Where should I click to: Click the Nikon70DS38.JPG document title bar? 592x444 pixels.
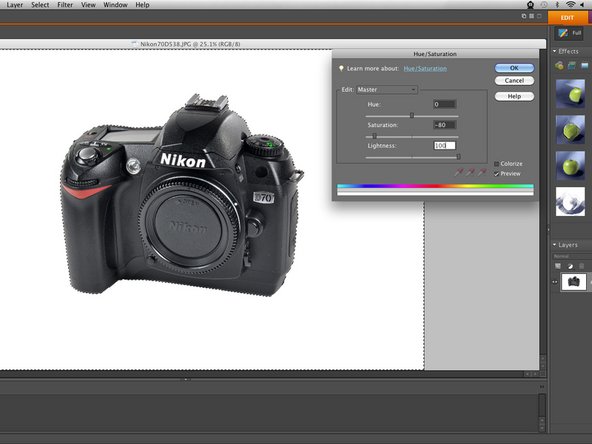[273, 44]
